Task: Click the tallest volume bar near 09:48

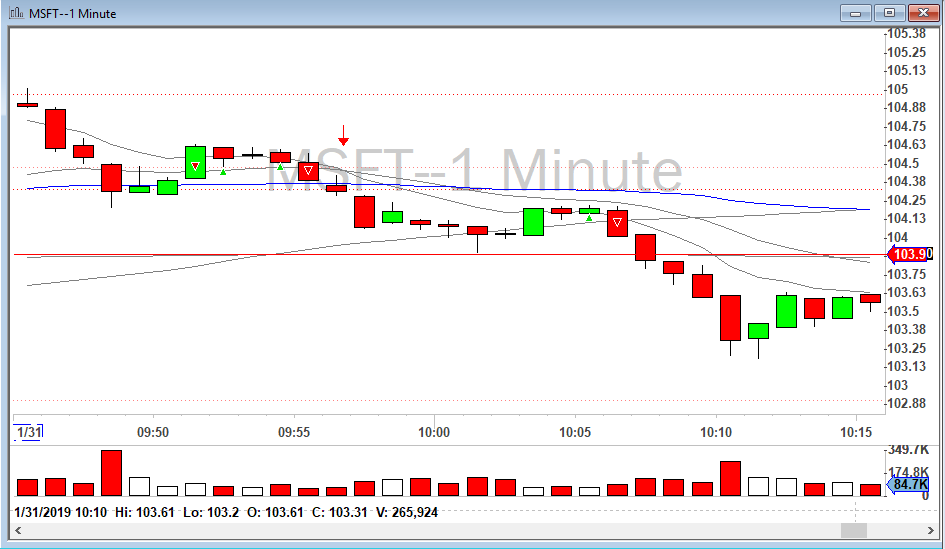Action: pyautogui.click(x=111, y=473)
